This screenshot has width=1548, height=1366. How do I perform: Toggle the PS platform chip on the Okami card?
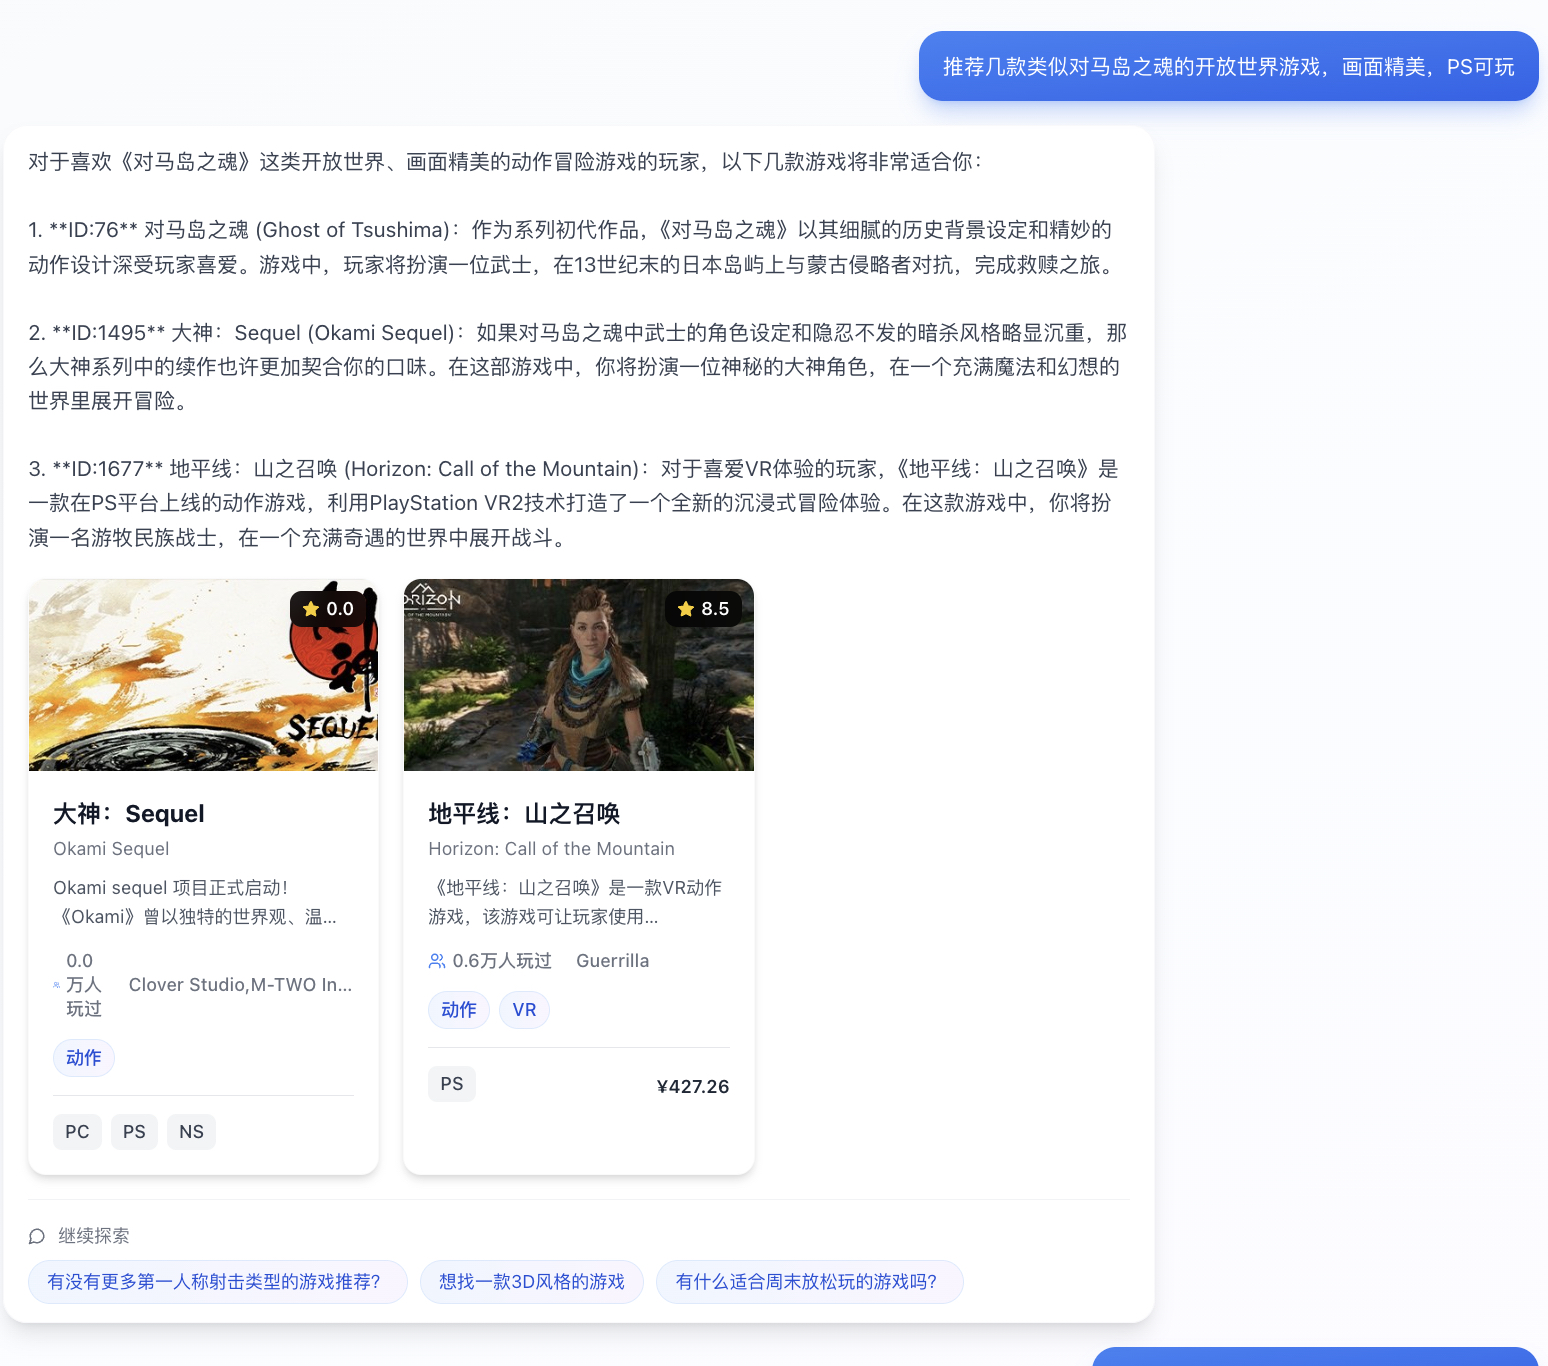pyautogui.click(x=134, y=1131)
